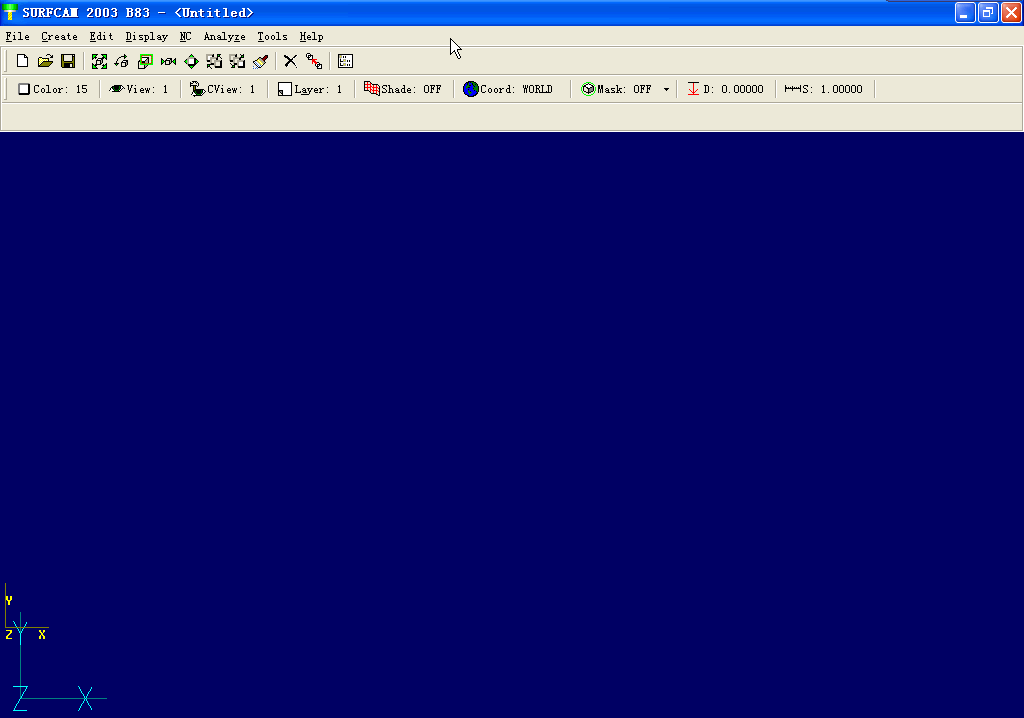Select the zoom window icon
Viewport: 1024px width, 718px height.
(145, 61)
